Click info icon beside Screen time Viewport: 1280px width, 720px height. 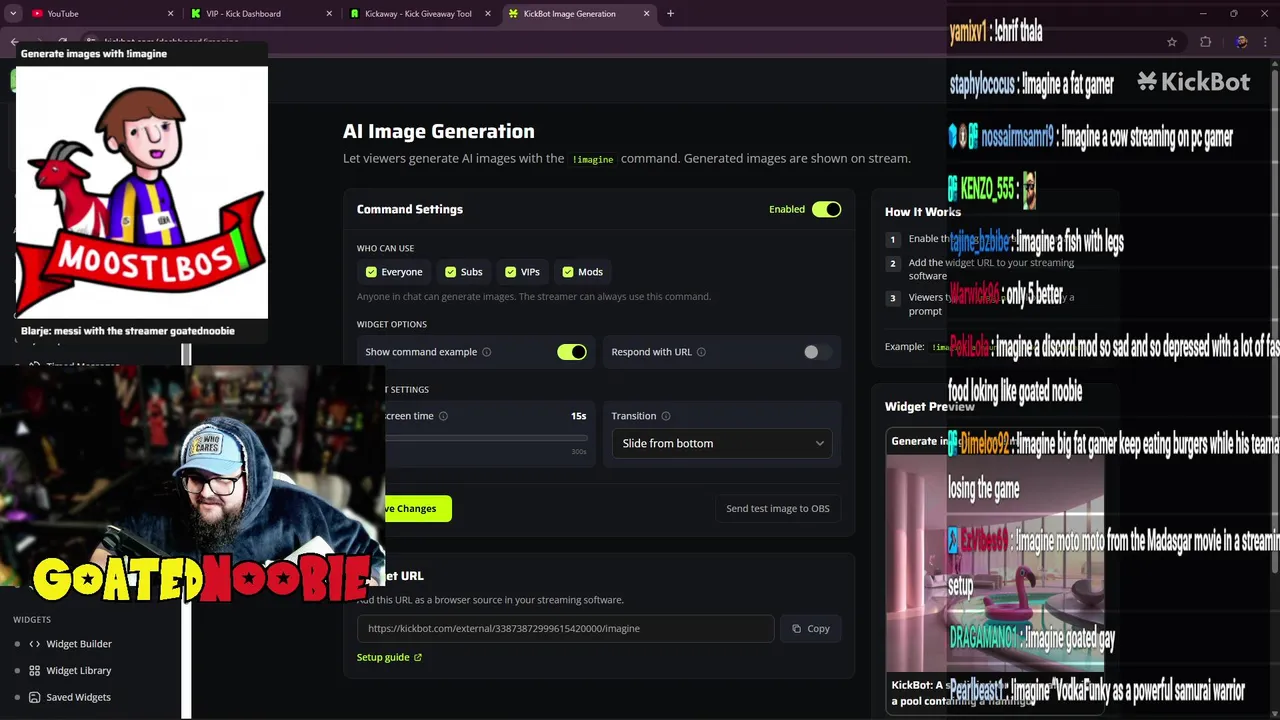pos(443,416)
